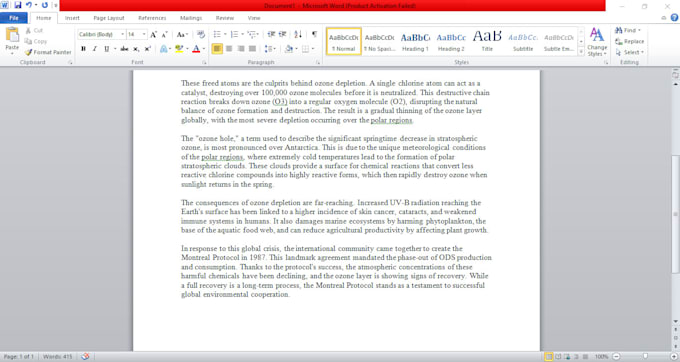Click the Format Painter brush

tap(28, 52)
